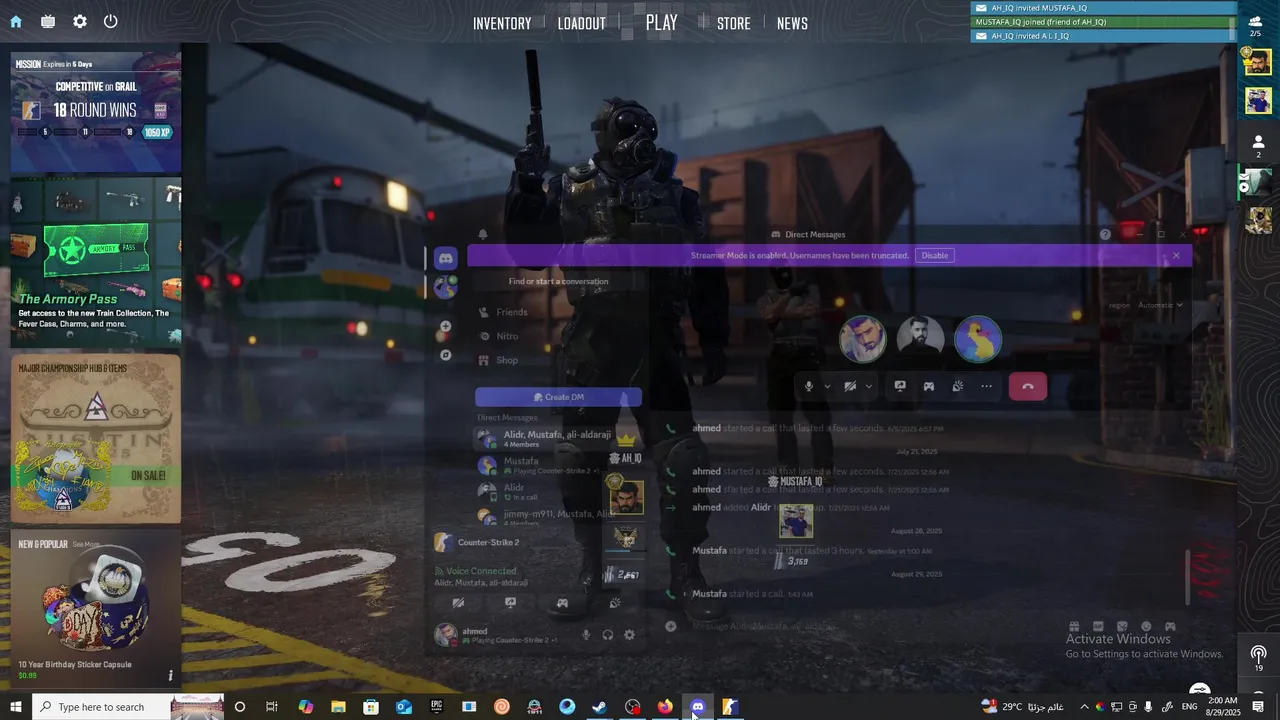This screenshot has width=1280, height=720.
Task: Open INVENTORY tab in CS2
Action: (x=502, y=23)
